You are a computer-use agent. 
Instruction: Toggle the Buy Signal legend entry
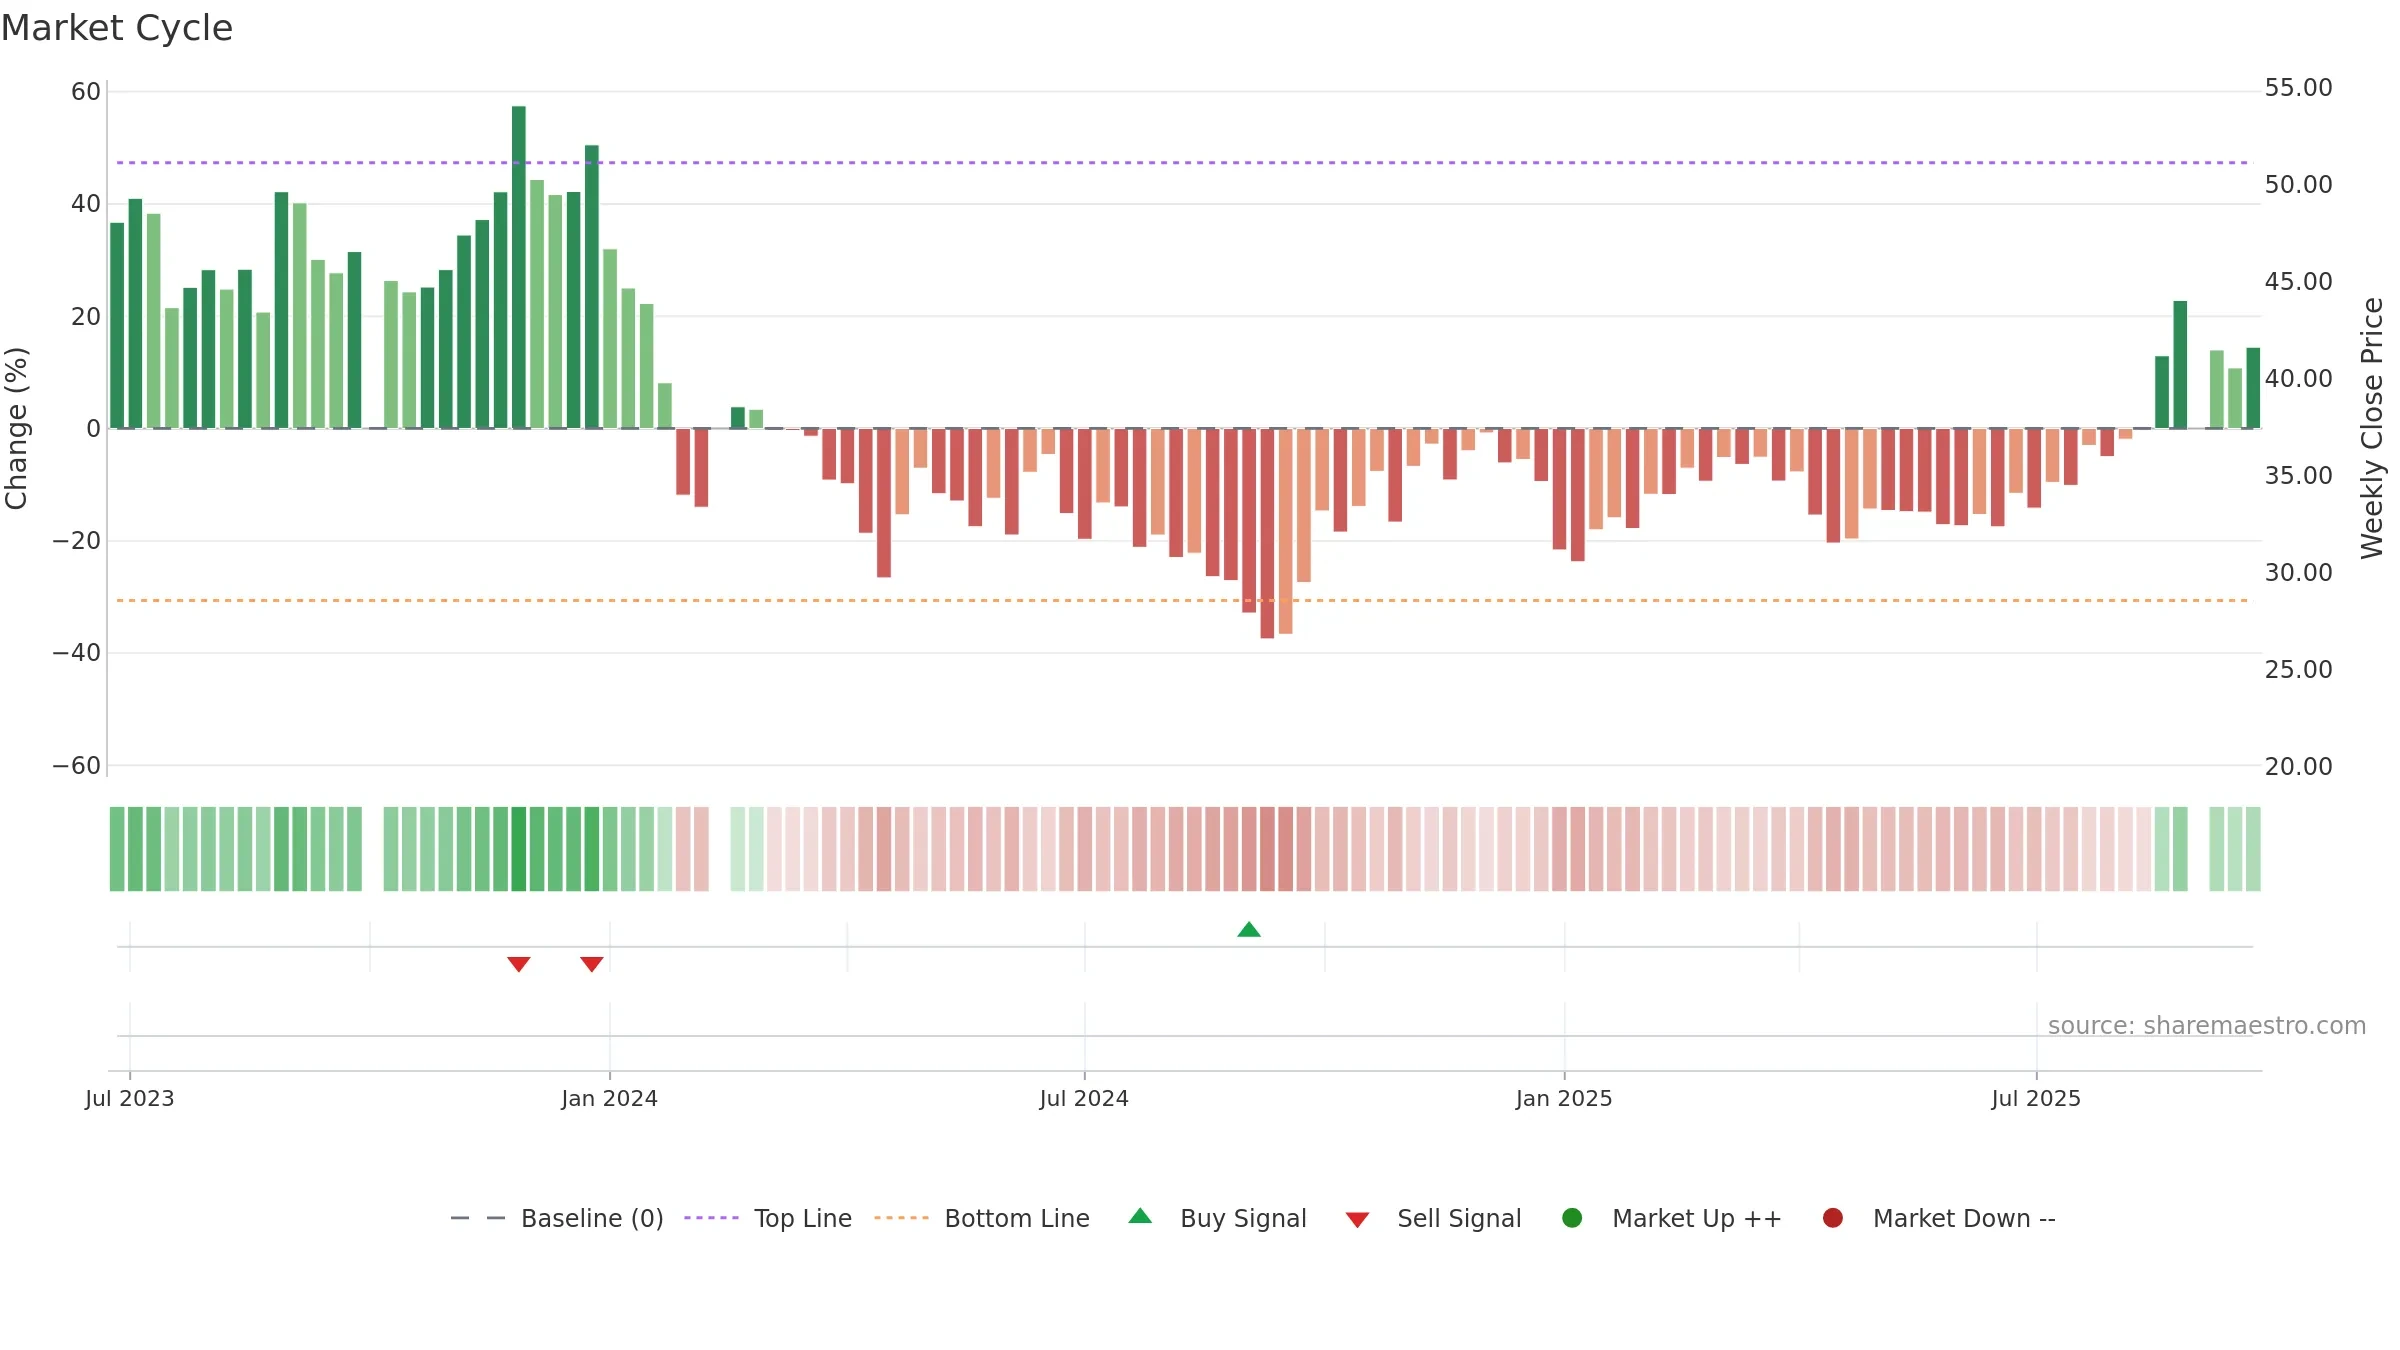[x=1217, y=1218]
